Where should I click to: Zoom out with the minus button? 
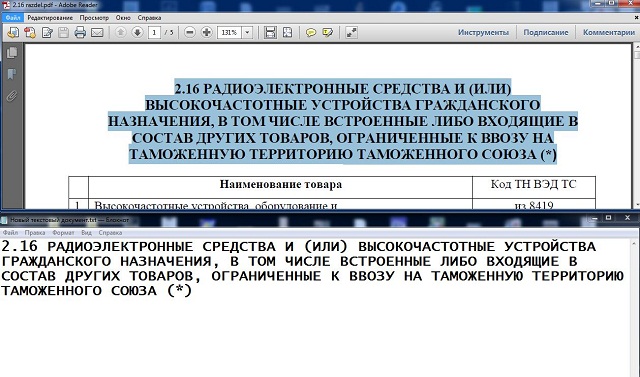pyautogui.click(x=190, y=32)
